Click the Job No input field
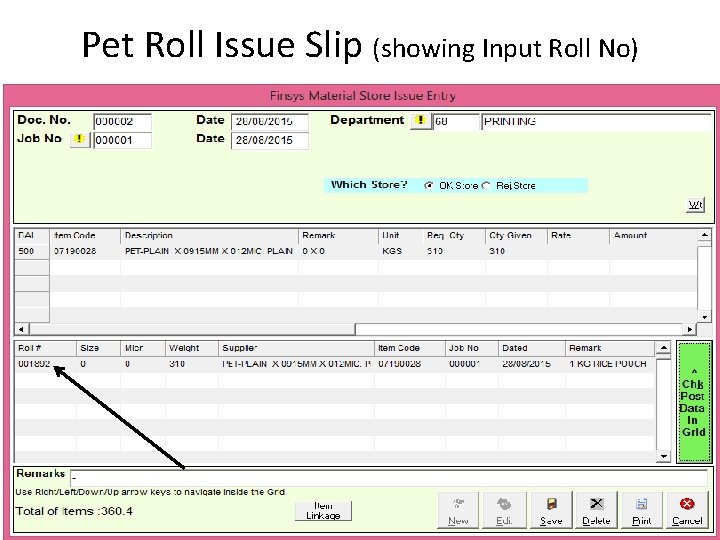The height and width of the screenshot is (540, 720). coord(122,140)
